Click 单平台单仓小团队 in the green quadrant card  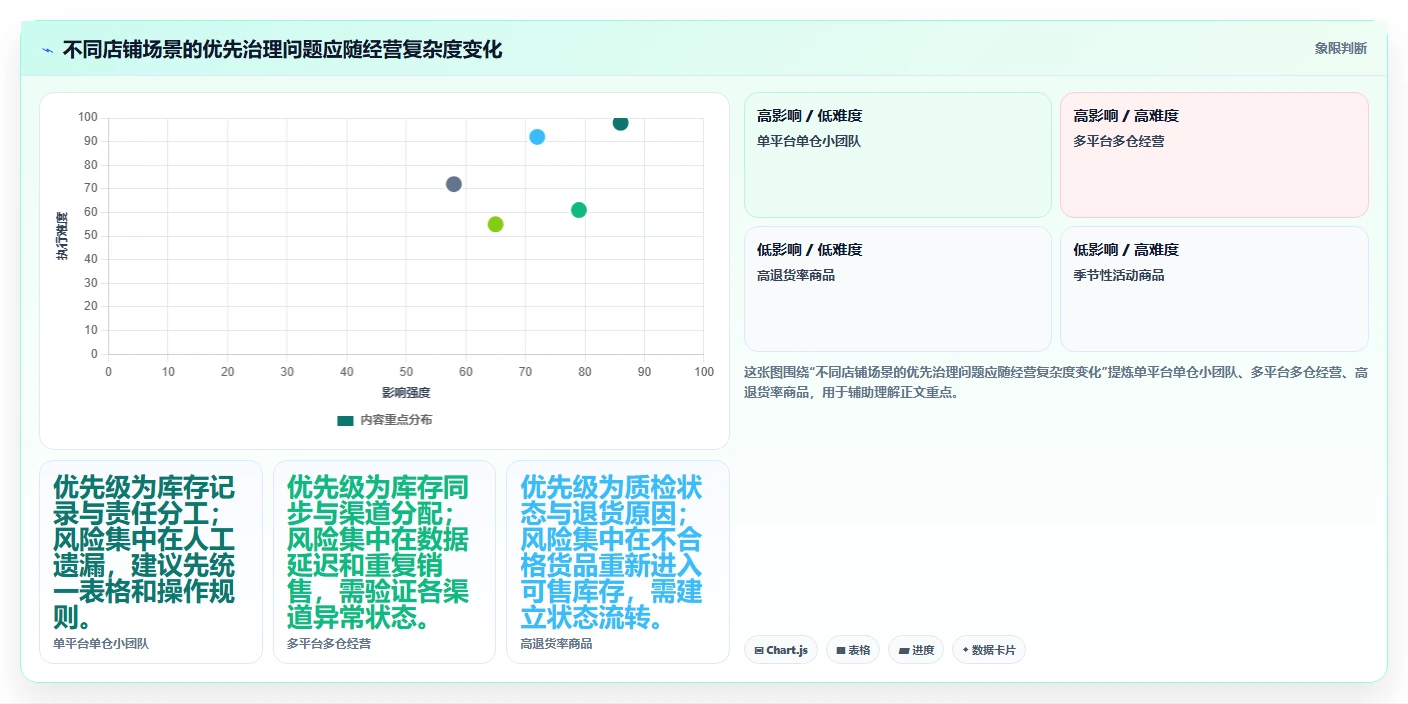point(809,141)
